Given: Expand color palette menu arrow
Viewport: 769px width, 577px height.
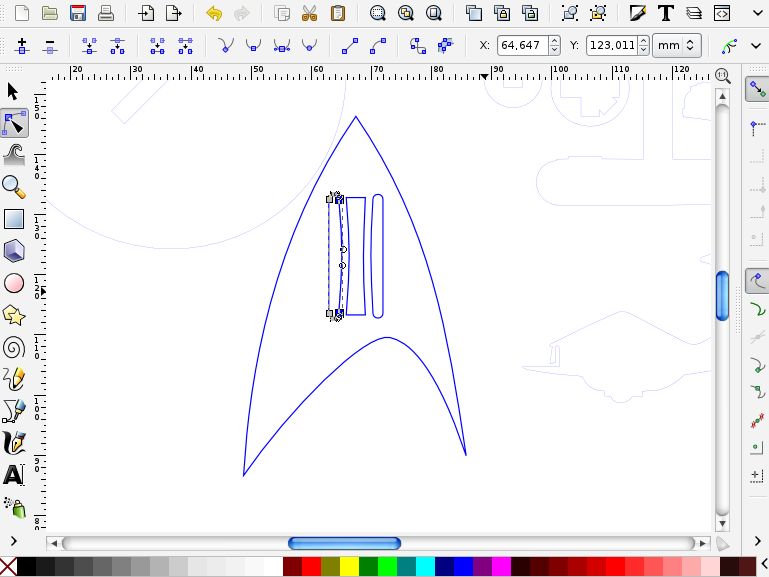Looking at the screenshot, I should (x=764, y=565).
